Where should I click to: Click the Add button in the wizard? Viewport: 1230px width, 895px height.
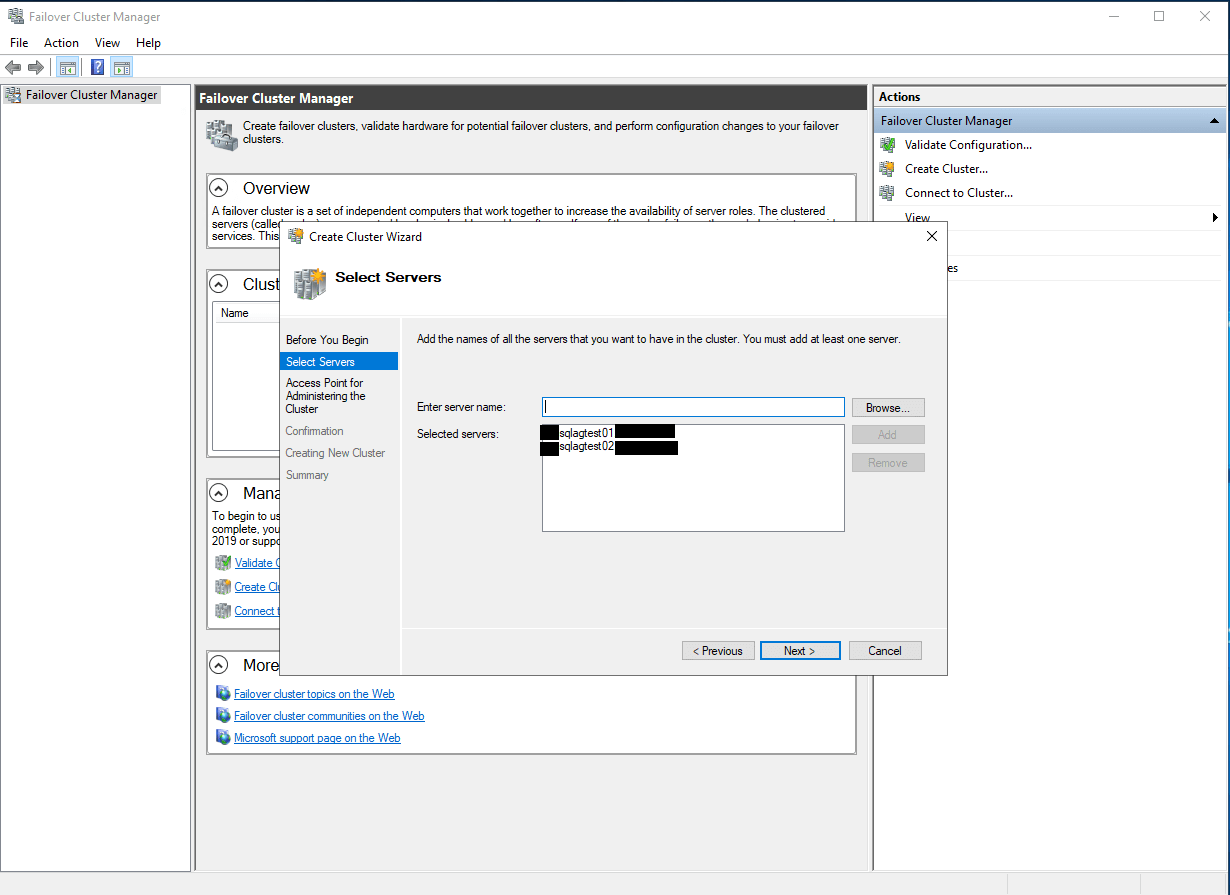click(888, 435)
